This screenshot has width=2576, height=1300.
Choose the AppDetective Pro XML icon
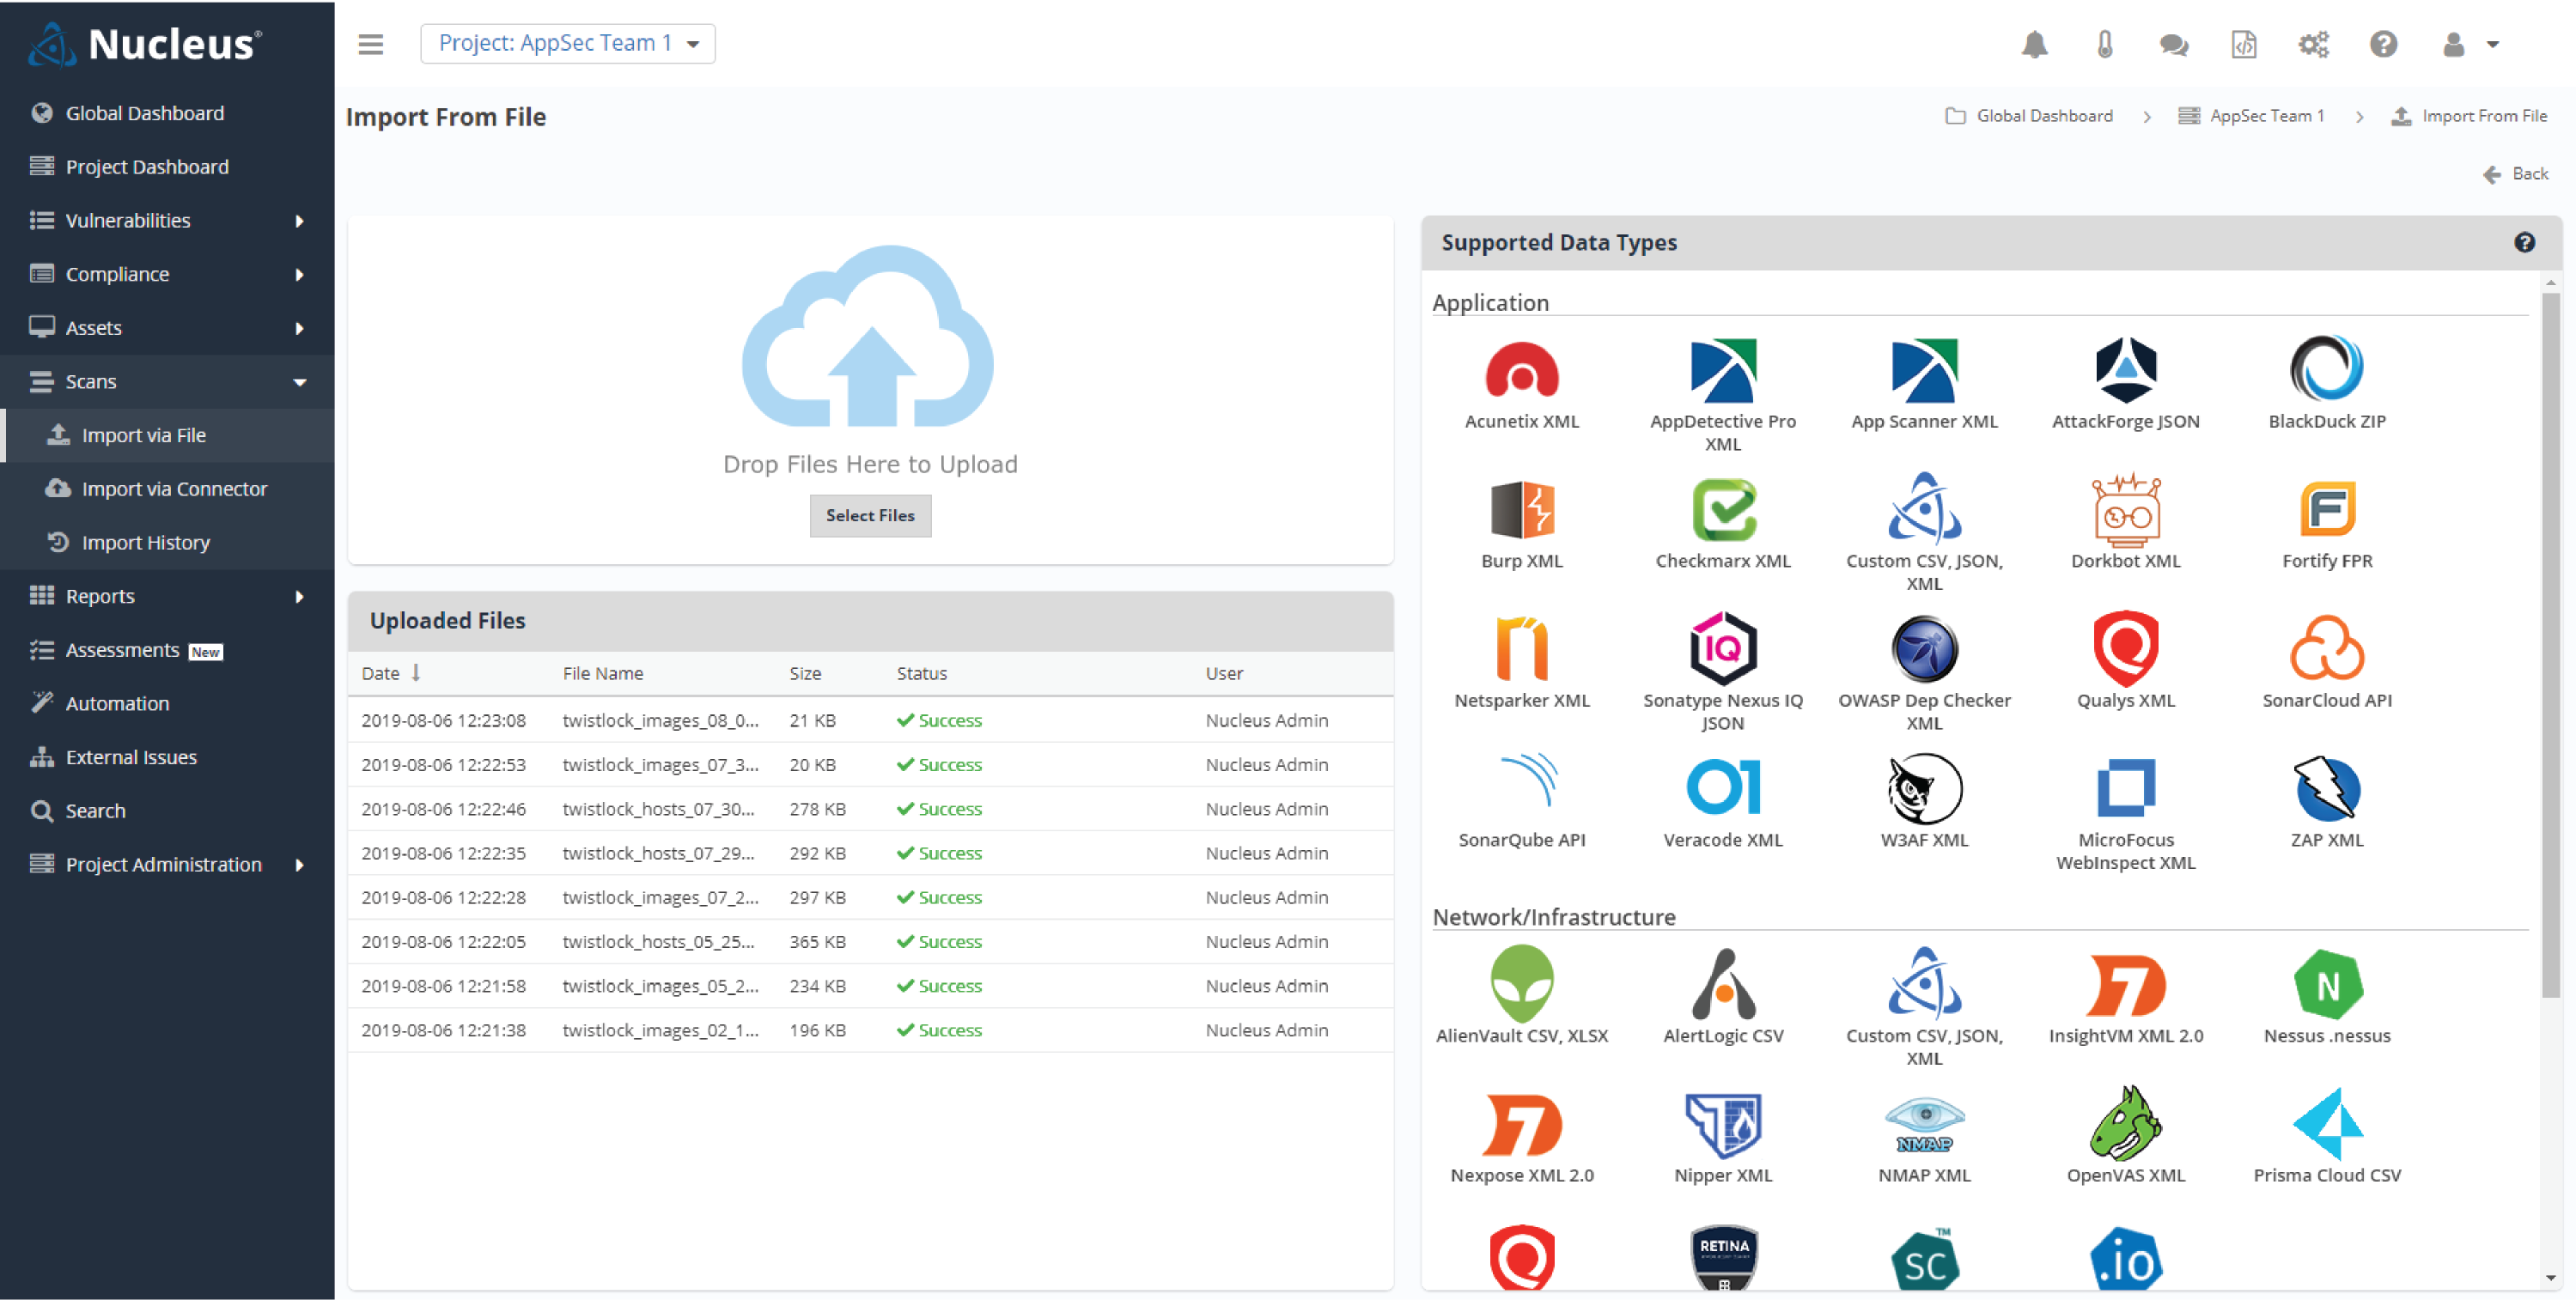tap(1722, 371)
